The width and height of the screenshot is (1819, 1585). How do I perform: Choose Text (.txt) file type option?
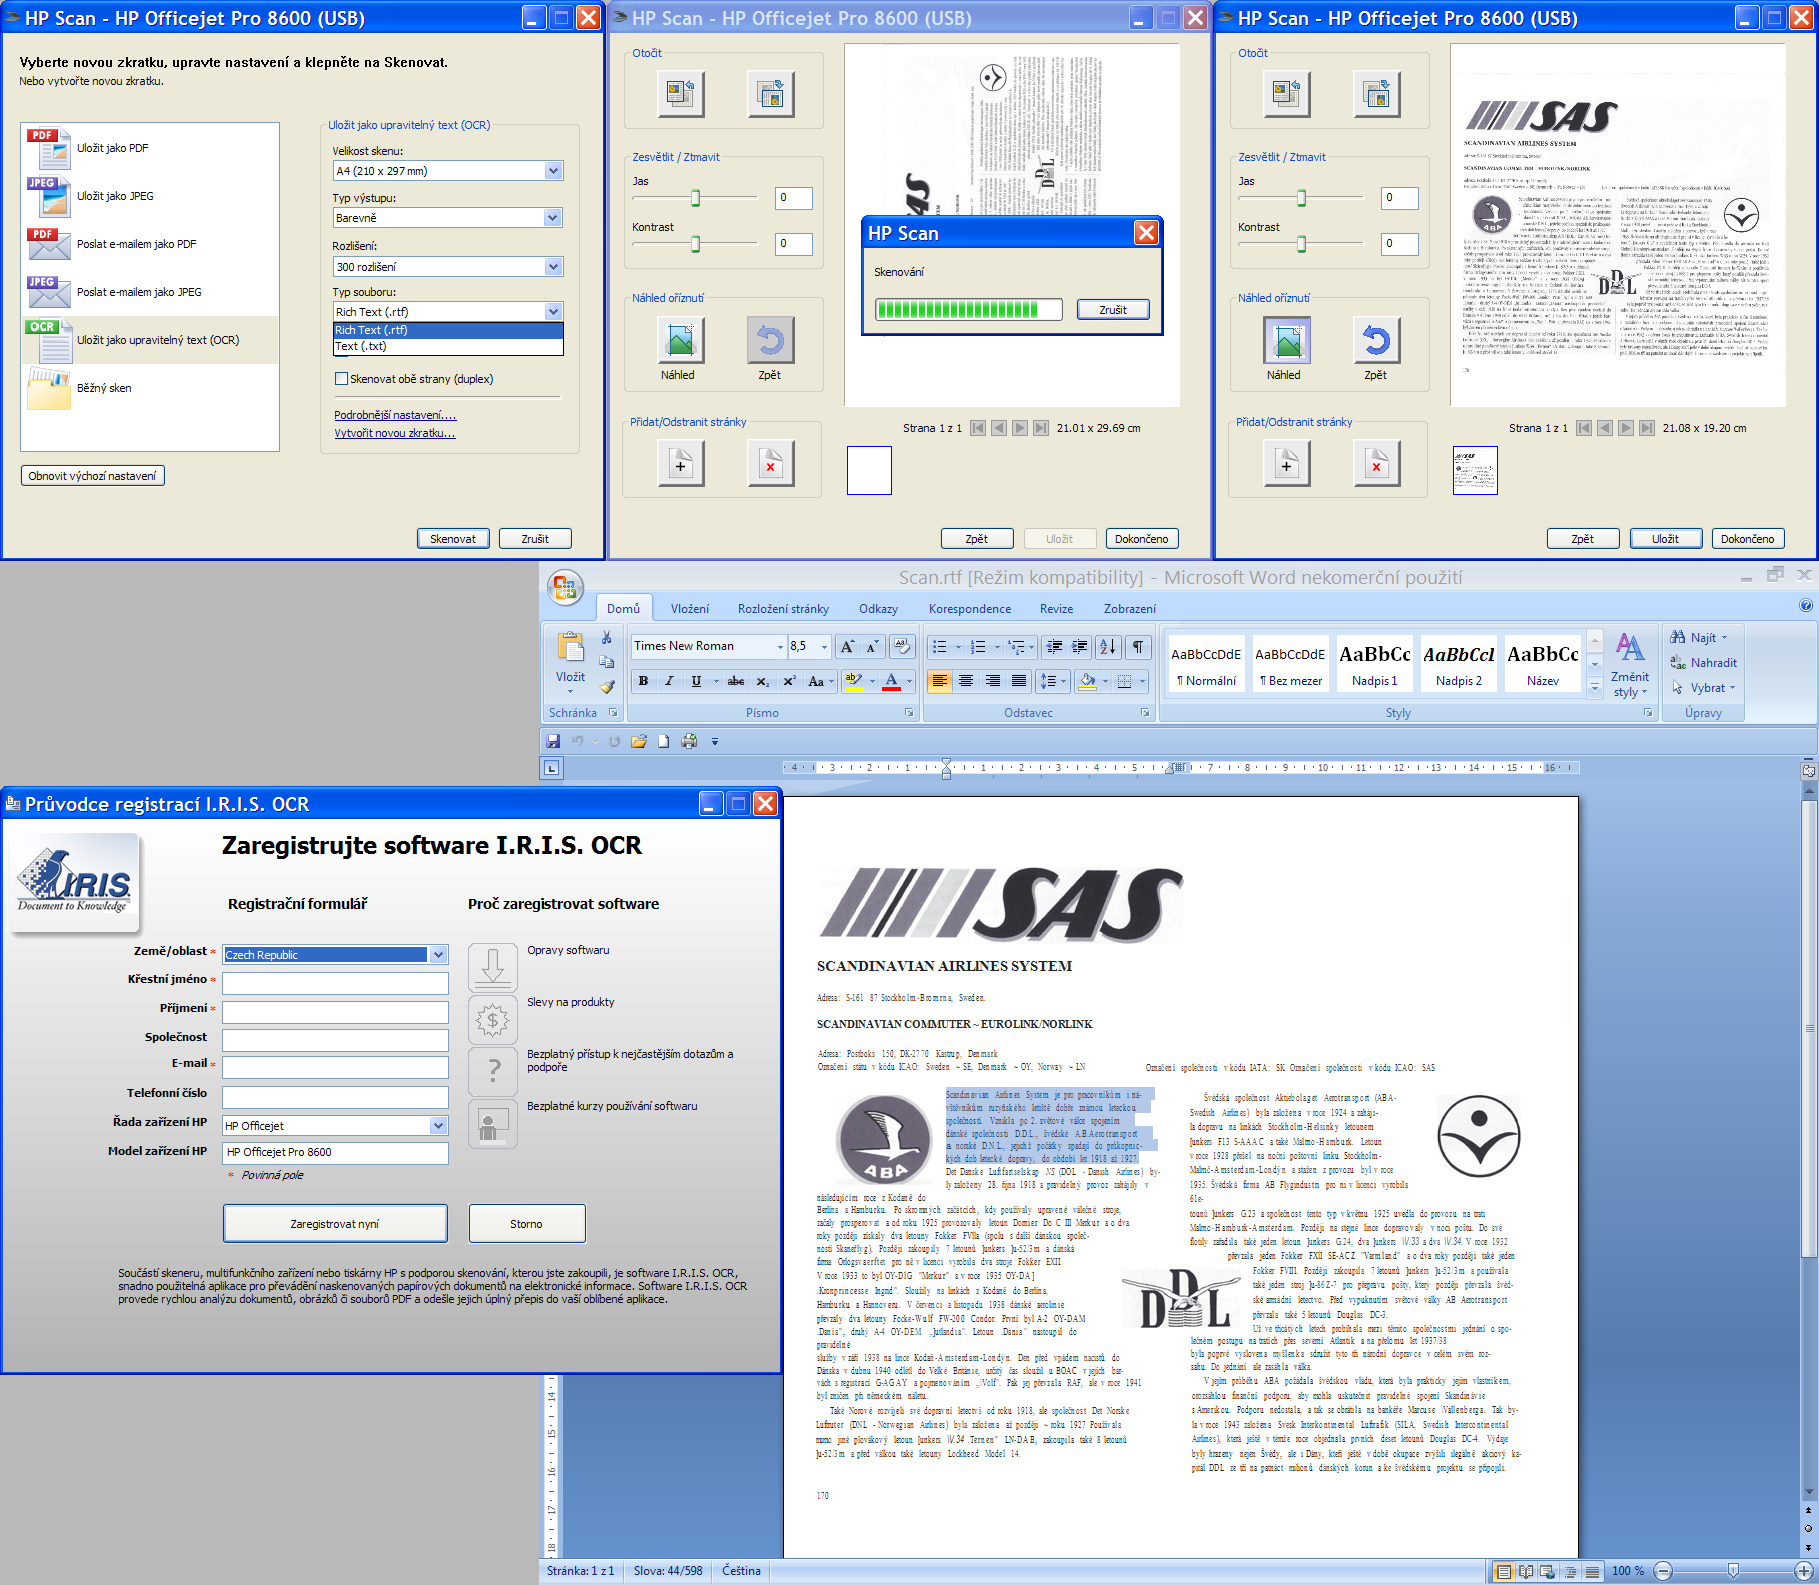pos(448,346)
